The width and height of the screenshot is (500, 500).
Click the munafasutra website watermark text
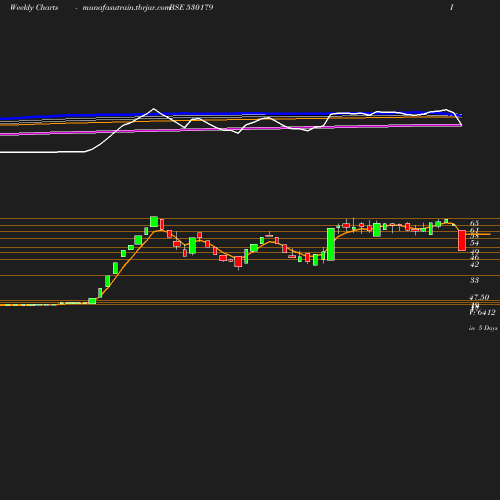[x=126, y=8]
